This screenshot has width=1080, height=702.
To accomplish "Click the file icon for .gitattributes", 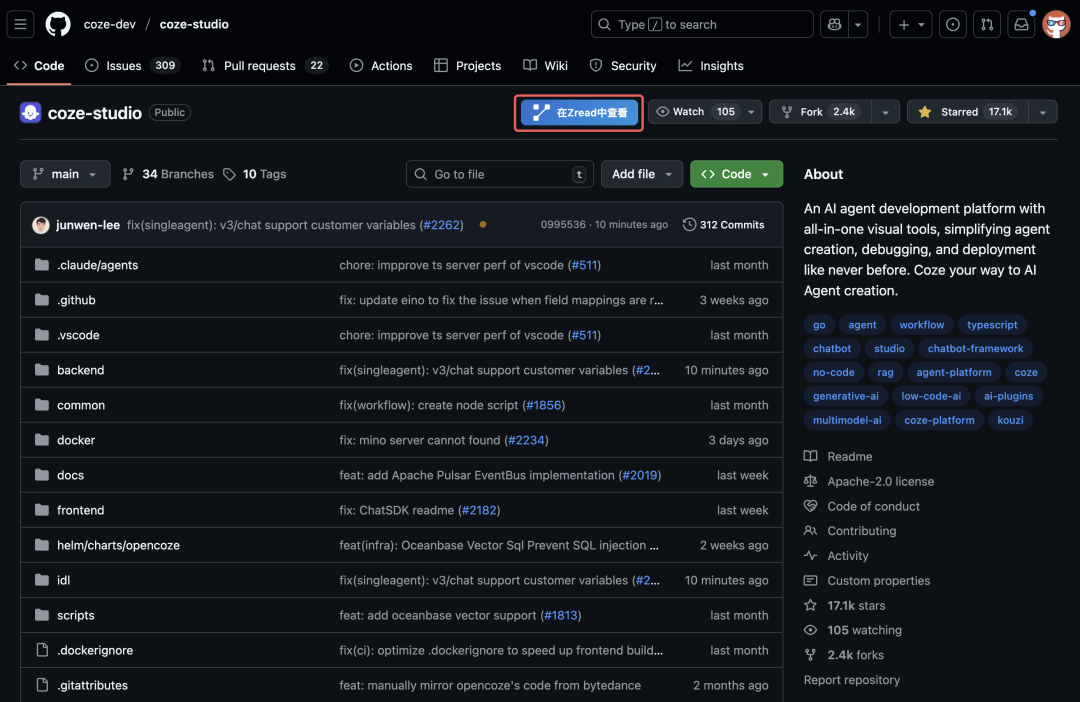I will tap(42, 685).
